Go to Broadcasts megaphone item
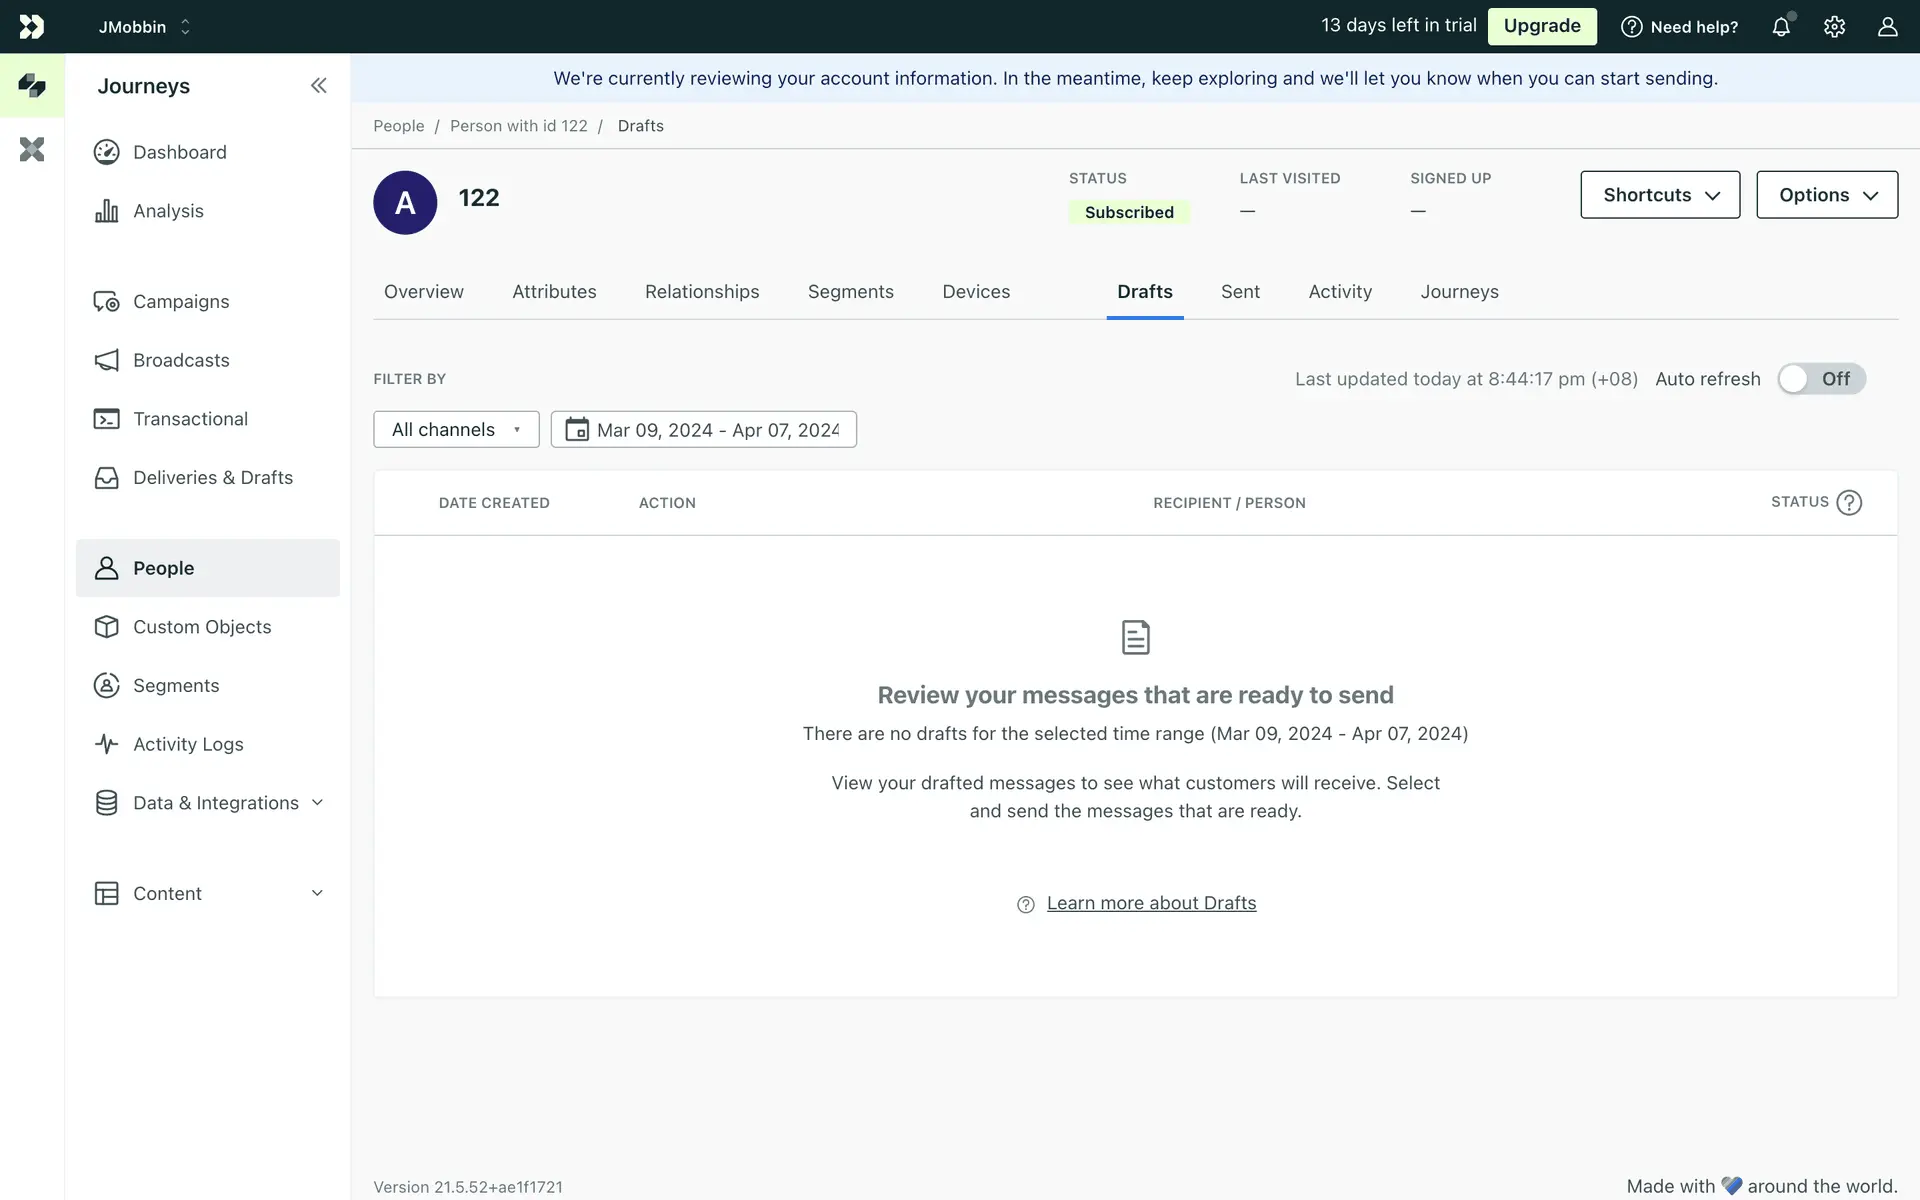This screenshot has width=1920, height=1200. coord(181,360)
